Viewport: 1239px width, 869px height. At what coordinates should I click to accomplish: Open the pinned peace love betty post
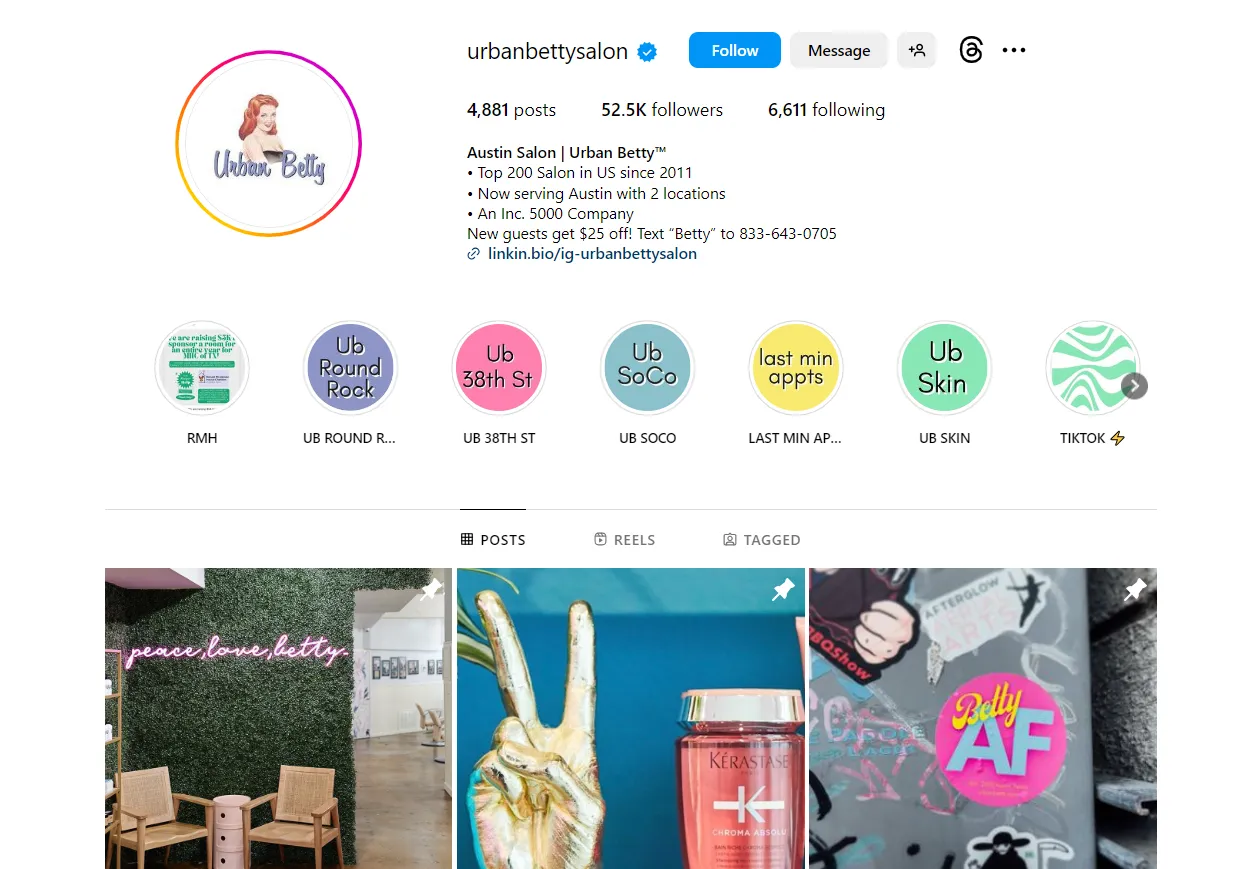click(278, 718)
